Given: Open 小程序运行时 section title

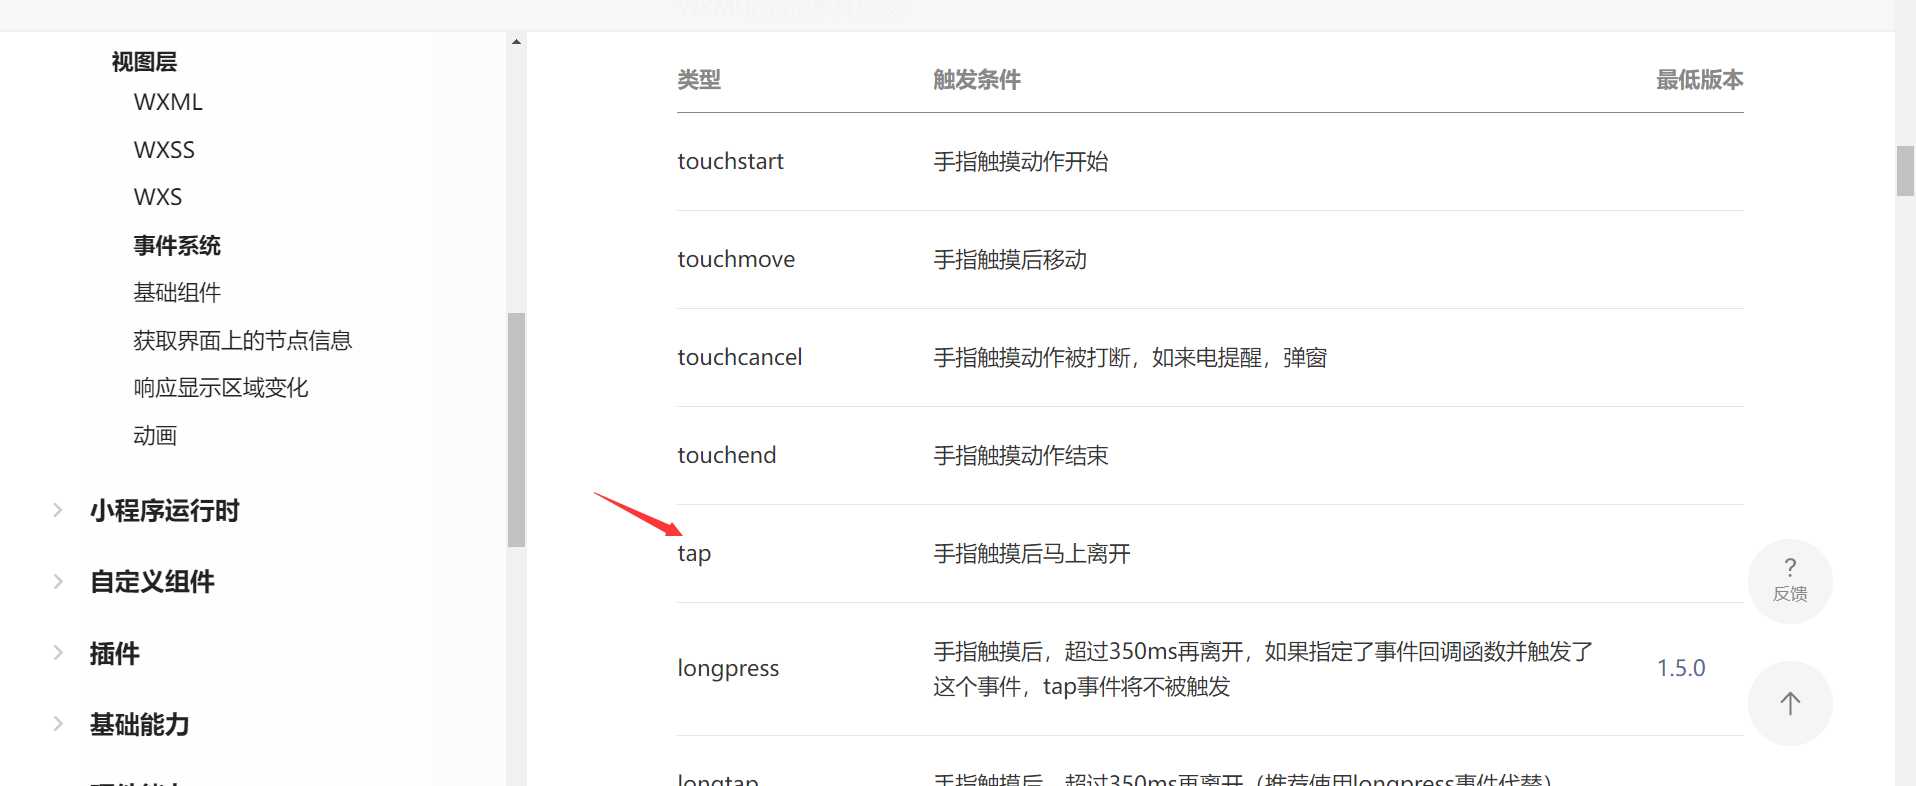Looking at the screenshot, I should point(165,511).
